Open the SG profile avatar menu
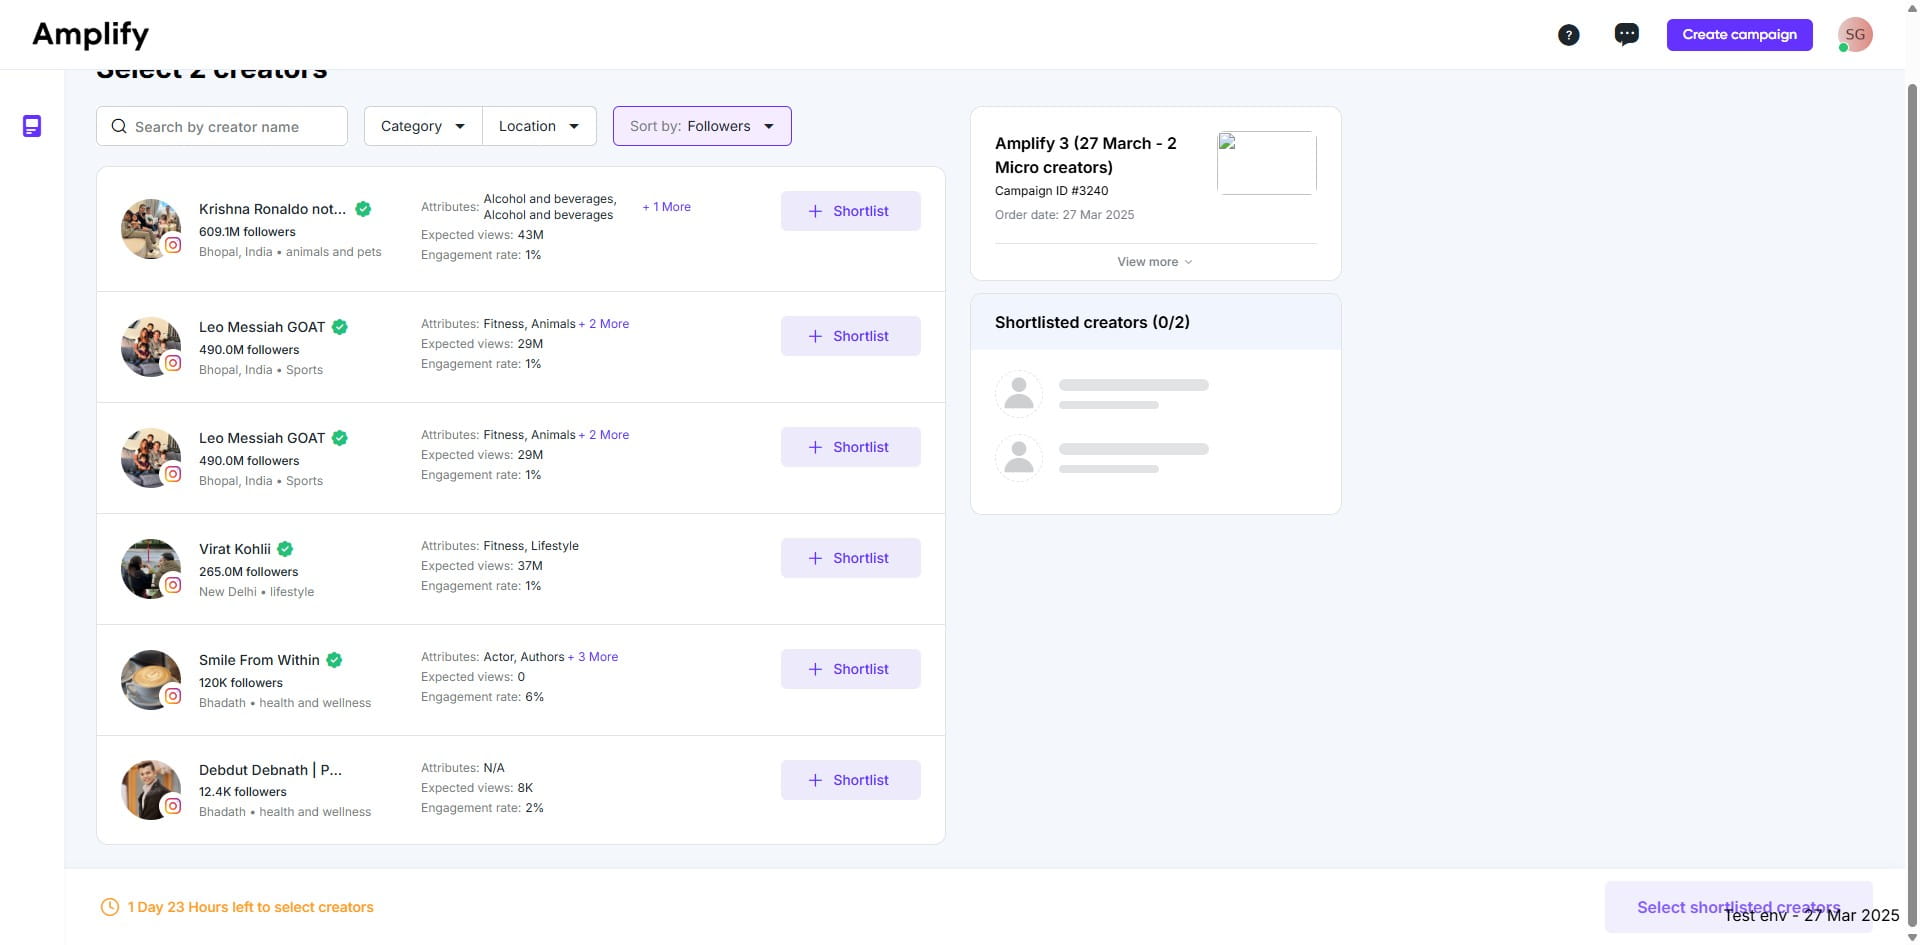 [x=1856, y=33]
